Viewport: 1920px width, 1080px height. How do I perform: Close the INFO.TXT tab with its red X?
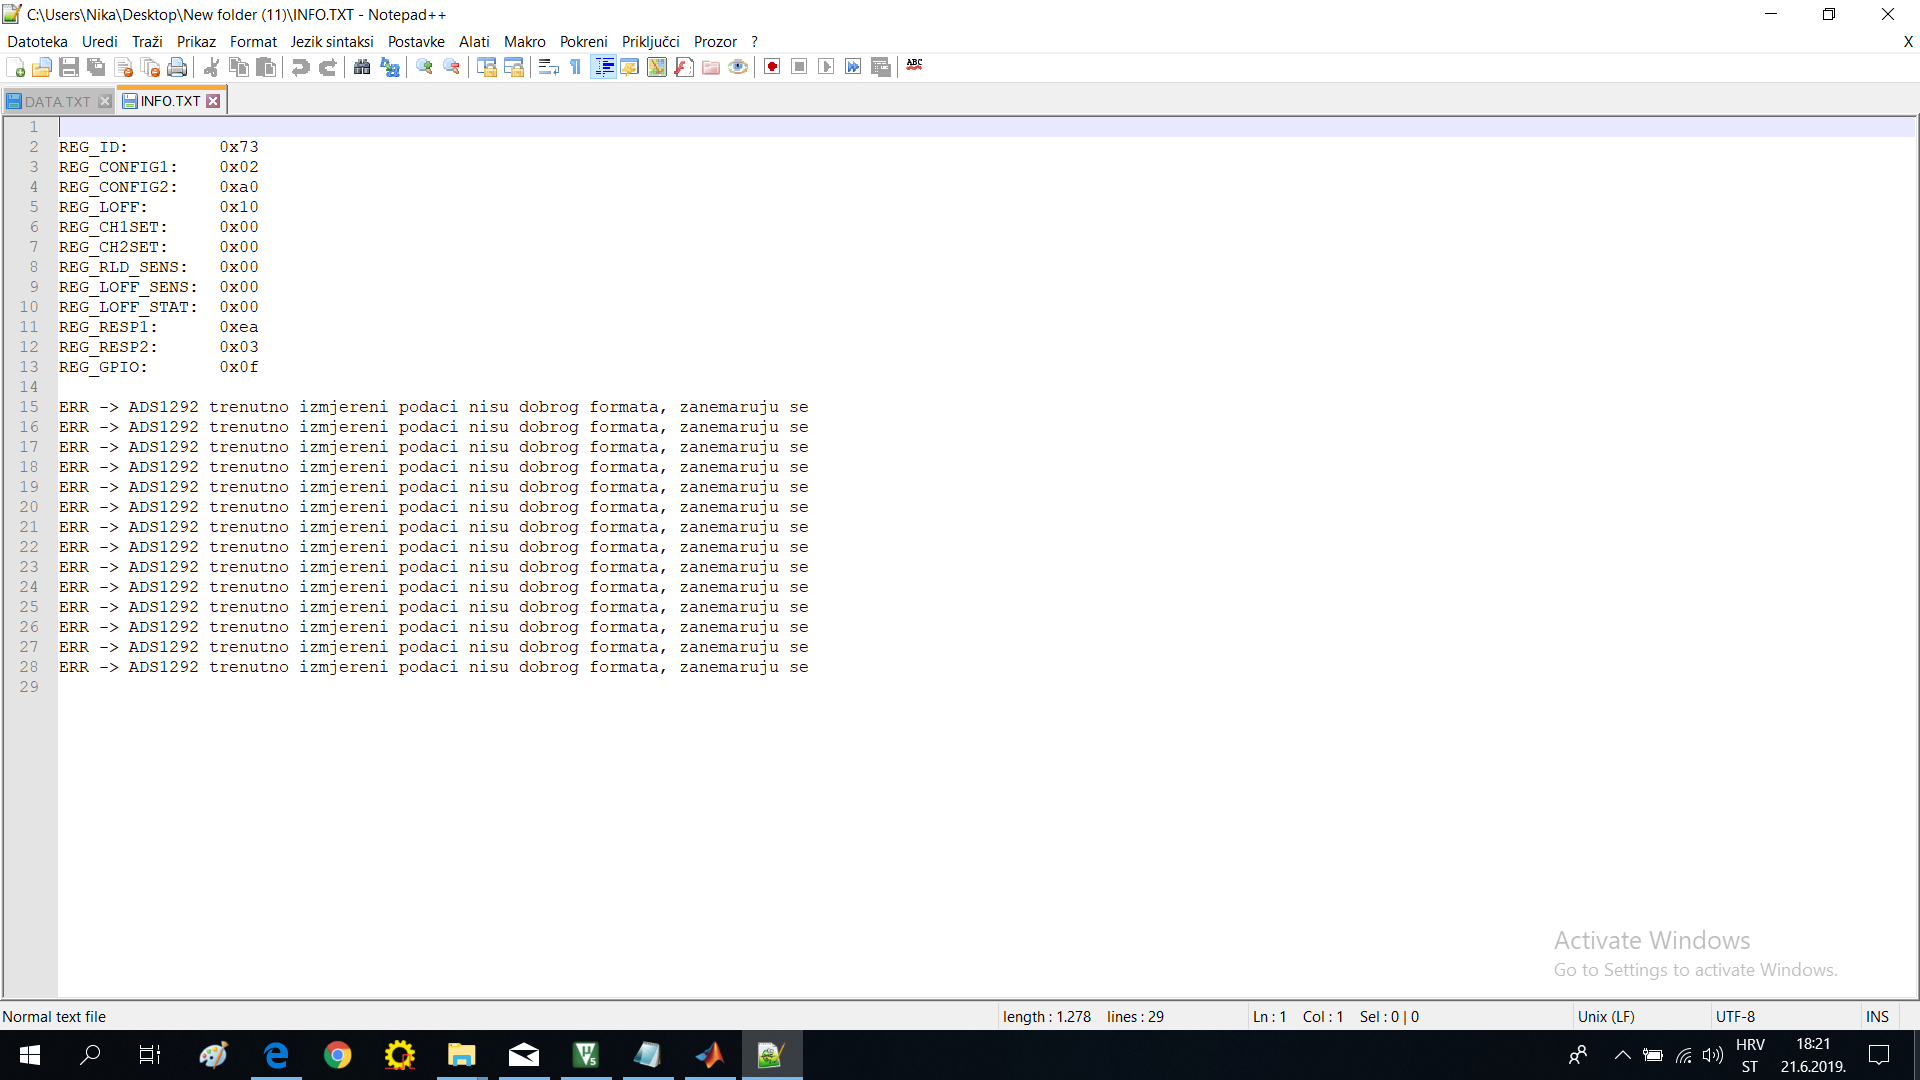(213, 101)
